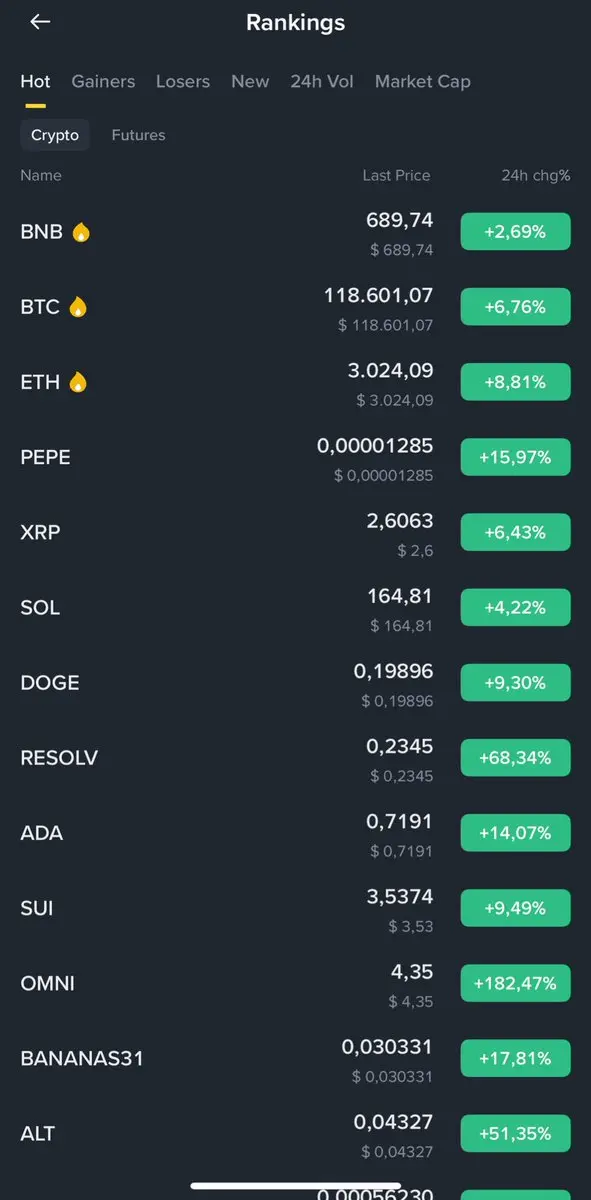
Task: Sort by 24h chg% column header
Action: [x=536, y=175]
